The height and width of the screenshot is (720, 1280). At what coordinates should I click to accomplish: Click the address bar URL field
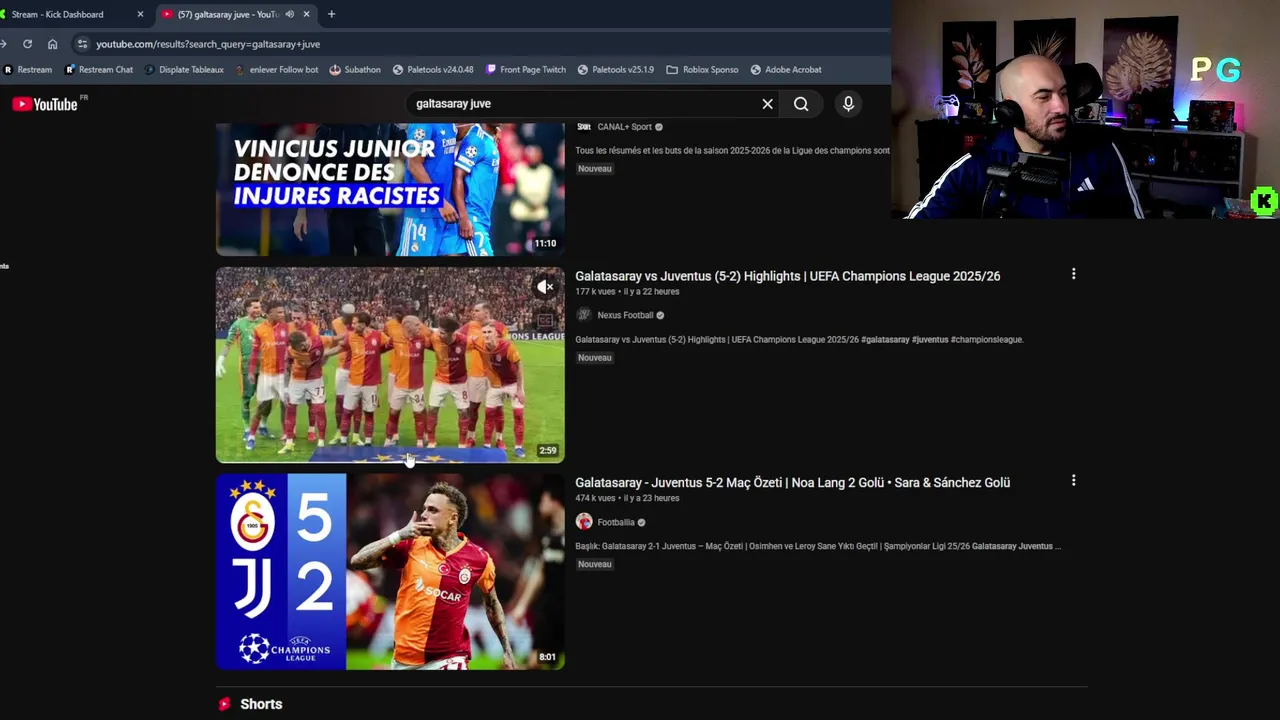480,44
